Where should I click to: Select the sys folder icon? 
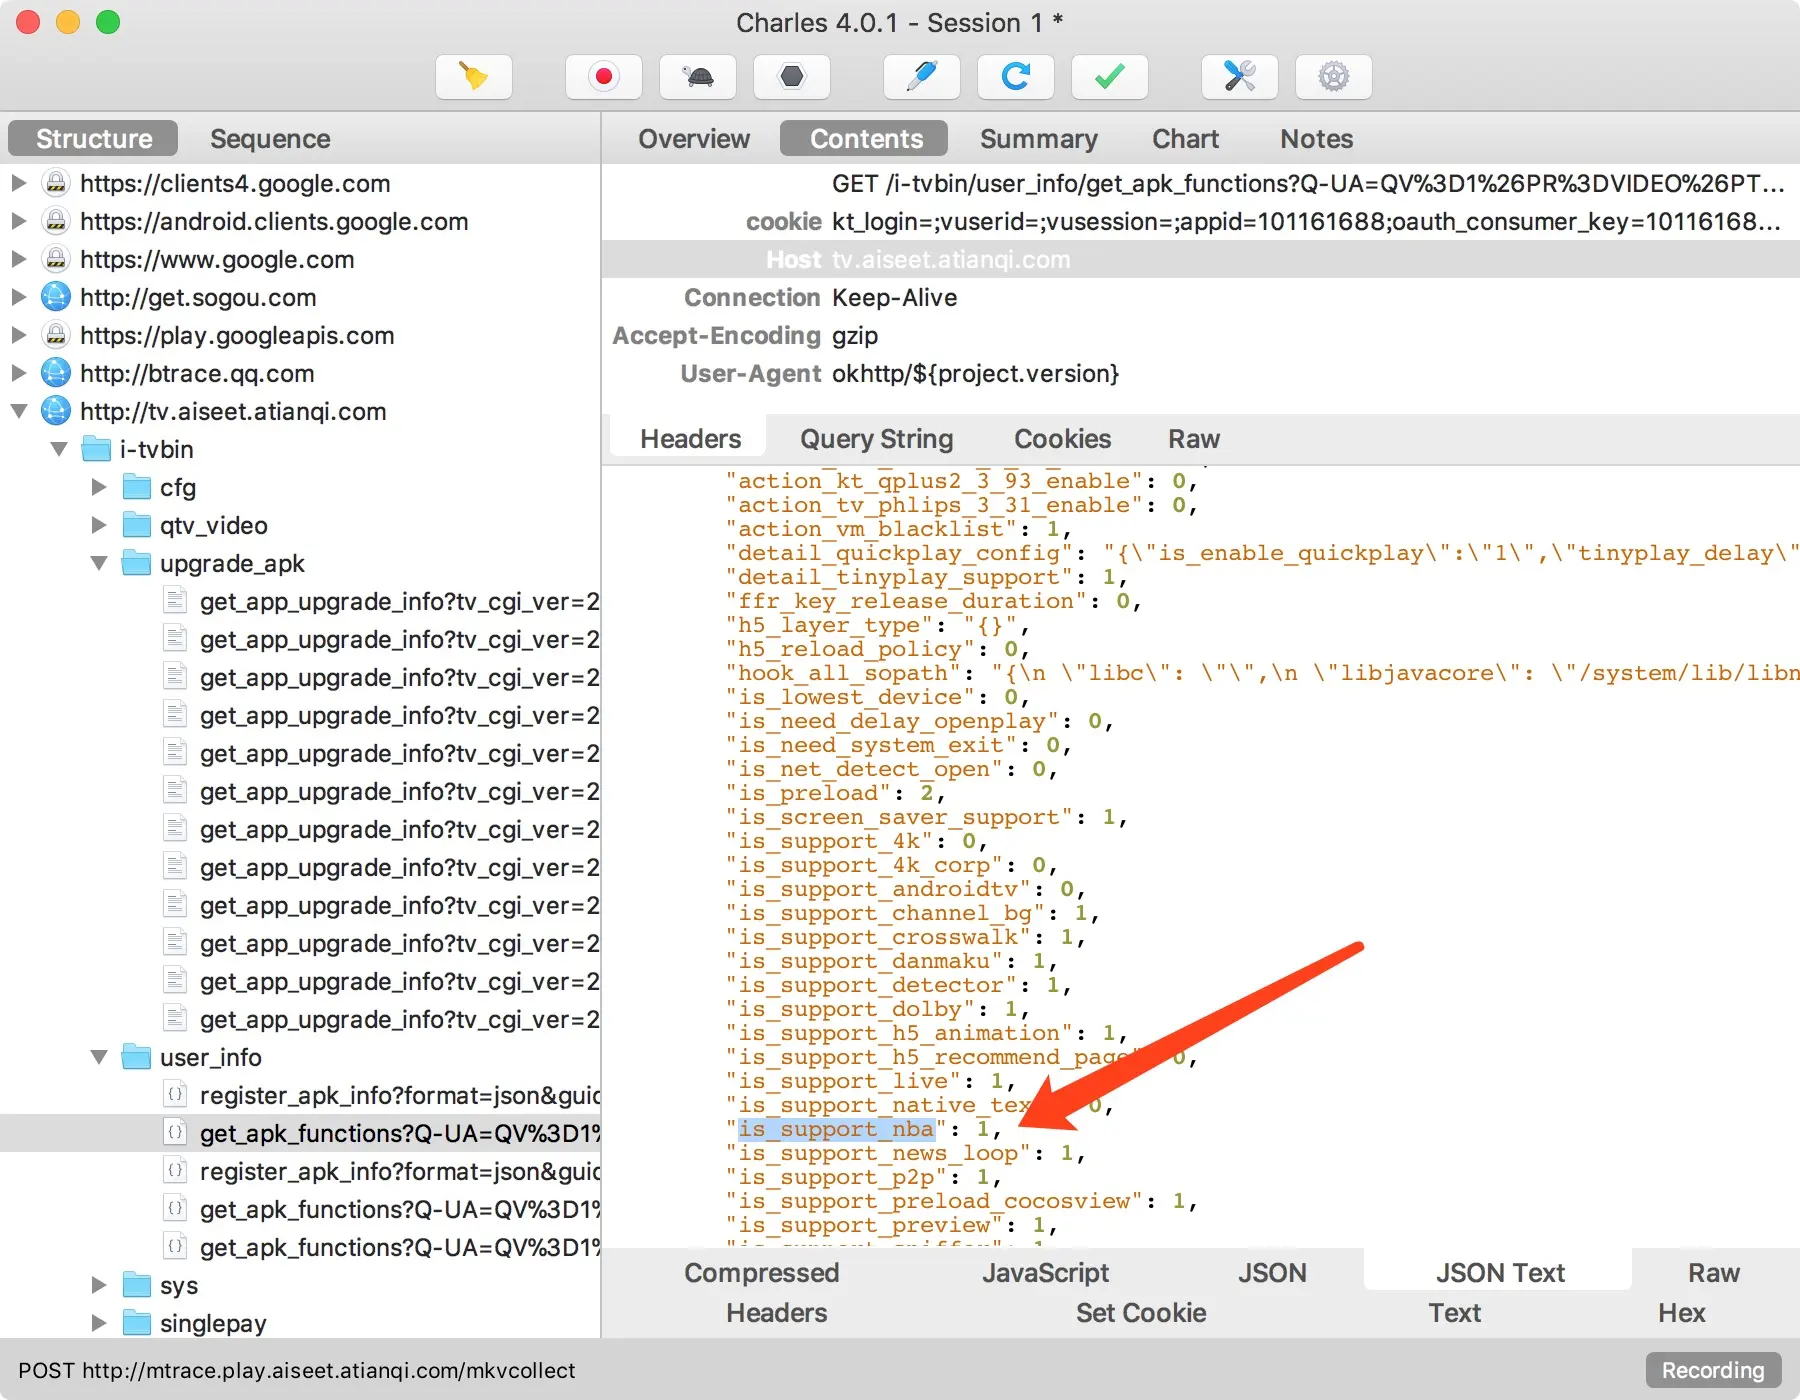(136, 1285)
